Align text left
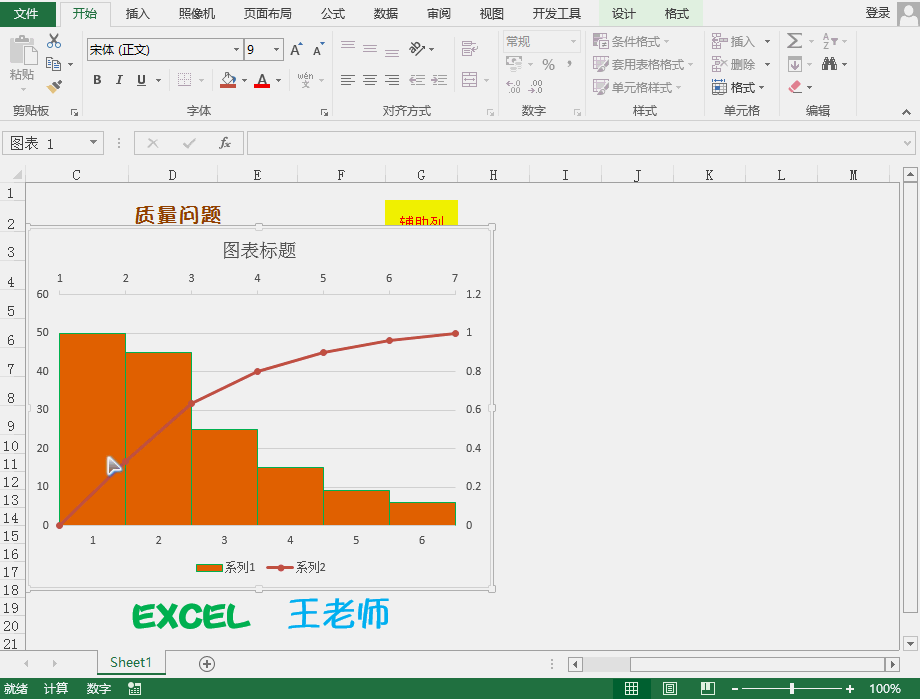Screen dimensions: 920x699 click(348, 80)
